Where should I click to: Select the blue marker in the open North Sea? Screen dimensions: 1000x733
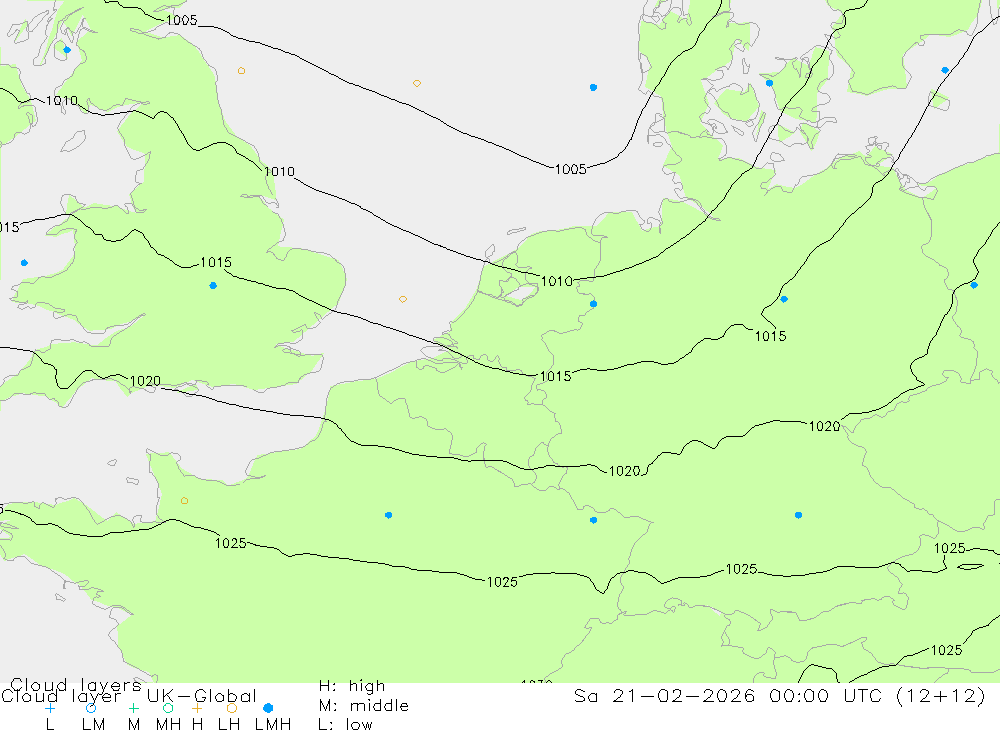pyautogui.click(x=593, y=87)
